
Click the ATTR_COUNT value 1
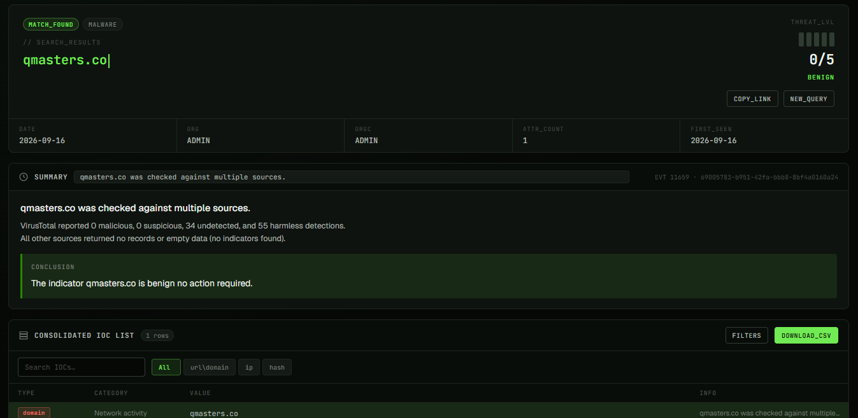[525, 141]
